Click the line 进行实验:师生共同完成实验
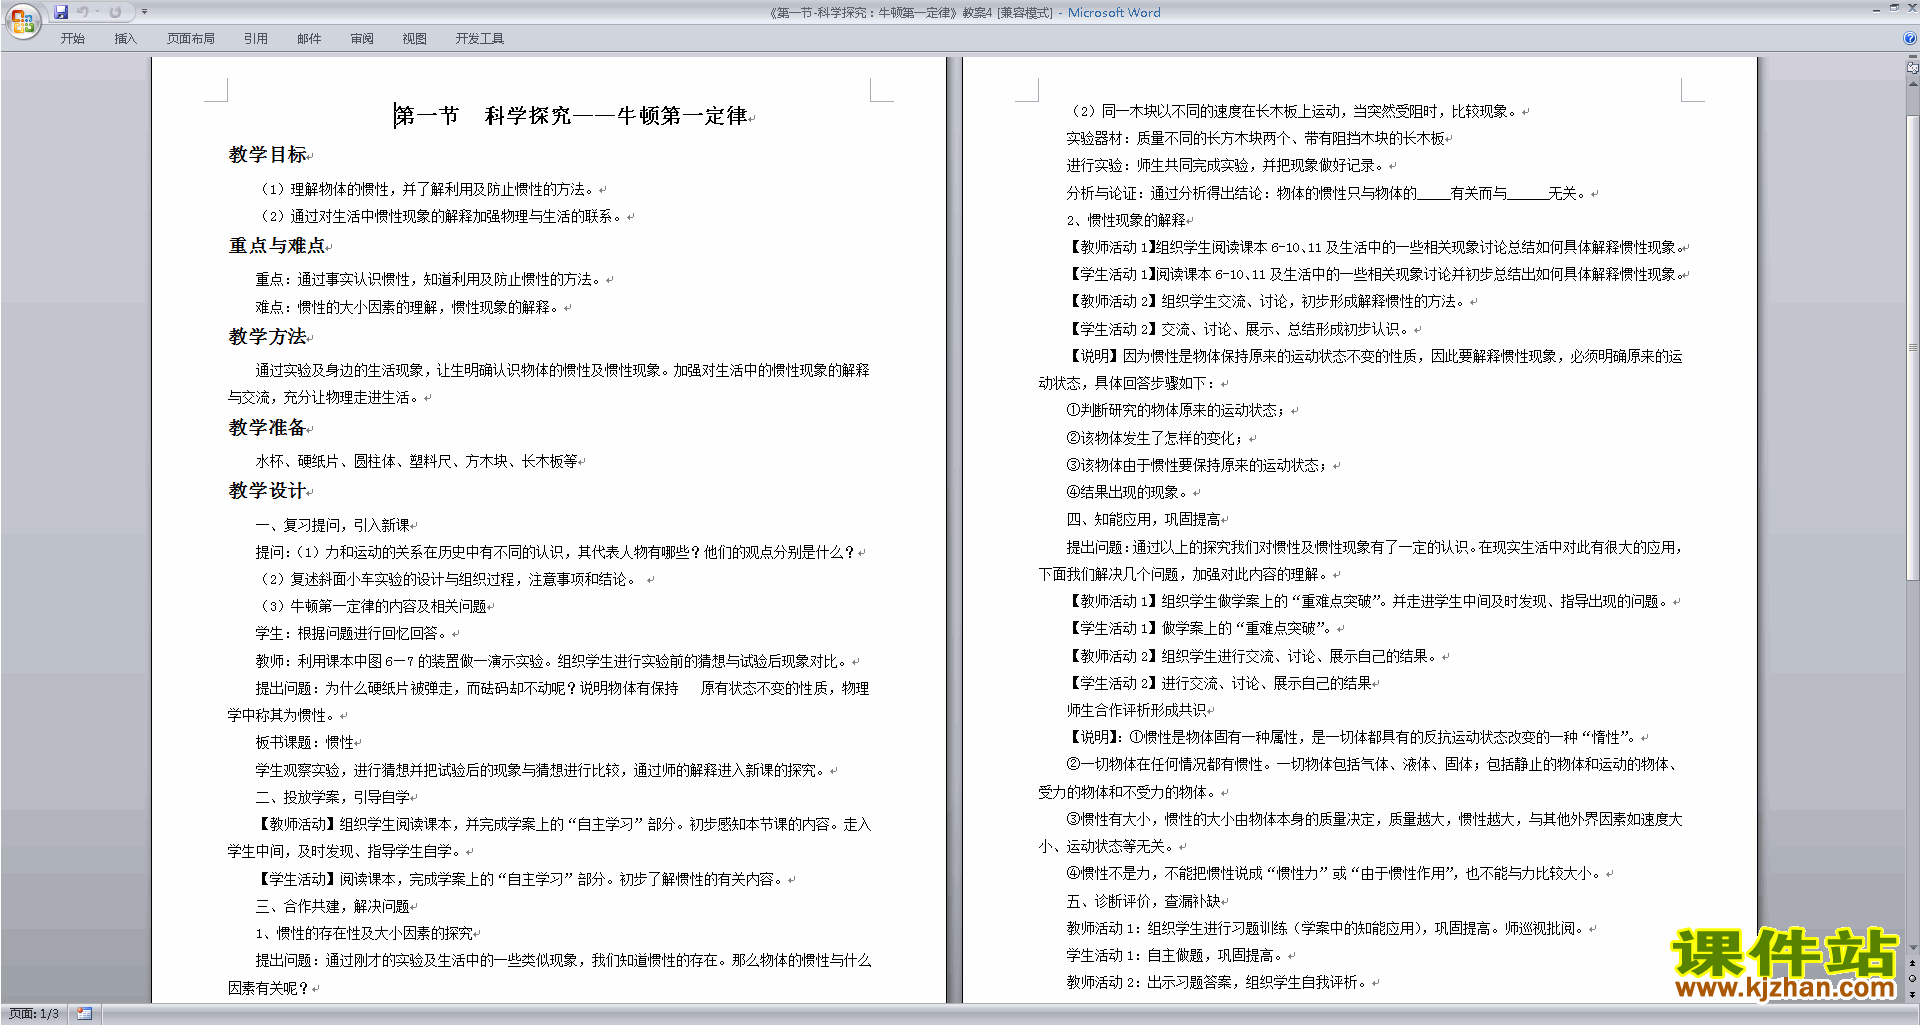This screenshot has width=1920, height=1025. 1225,166
